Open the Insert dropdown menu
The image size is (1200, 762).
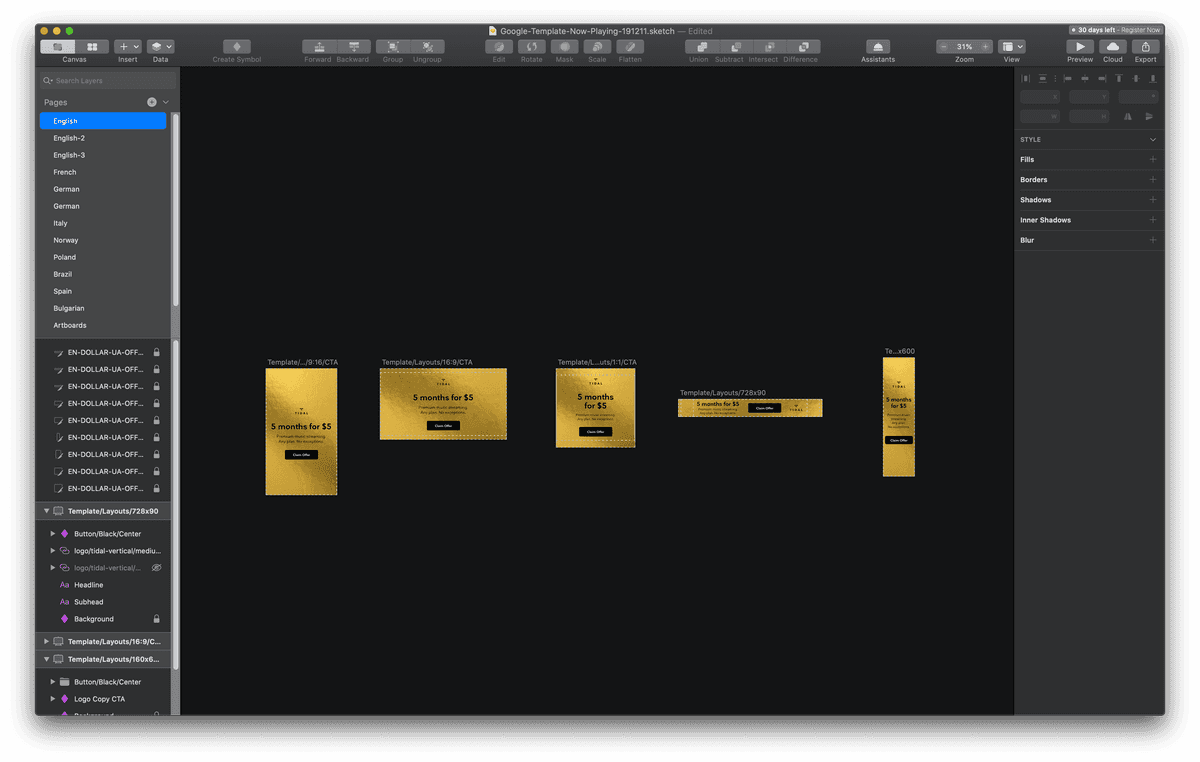(128, 47)
